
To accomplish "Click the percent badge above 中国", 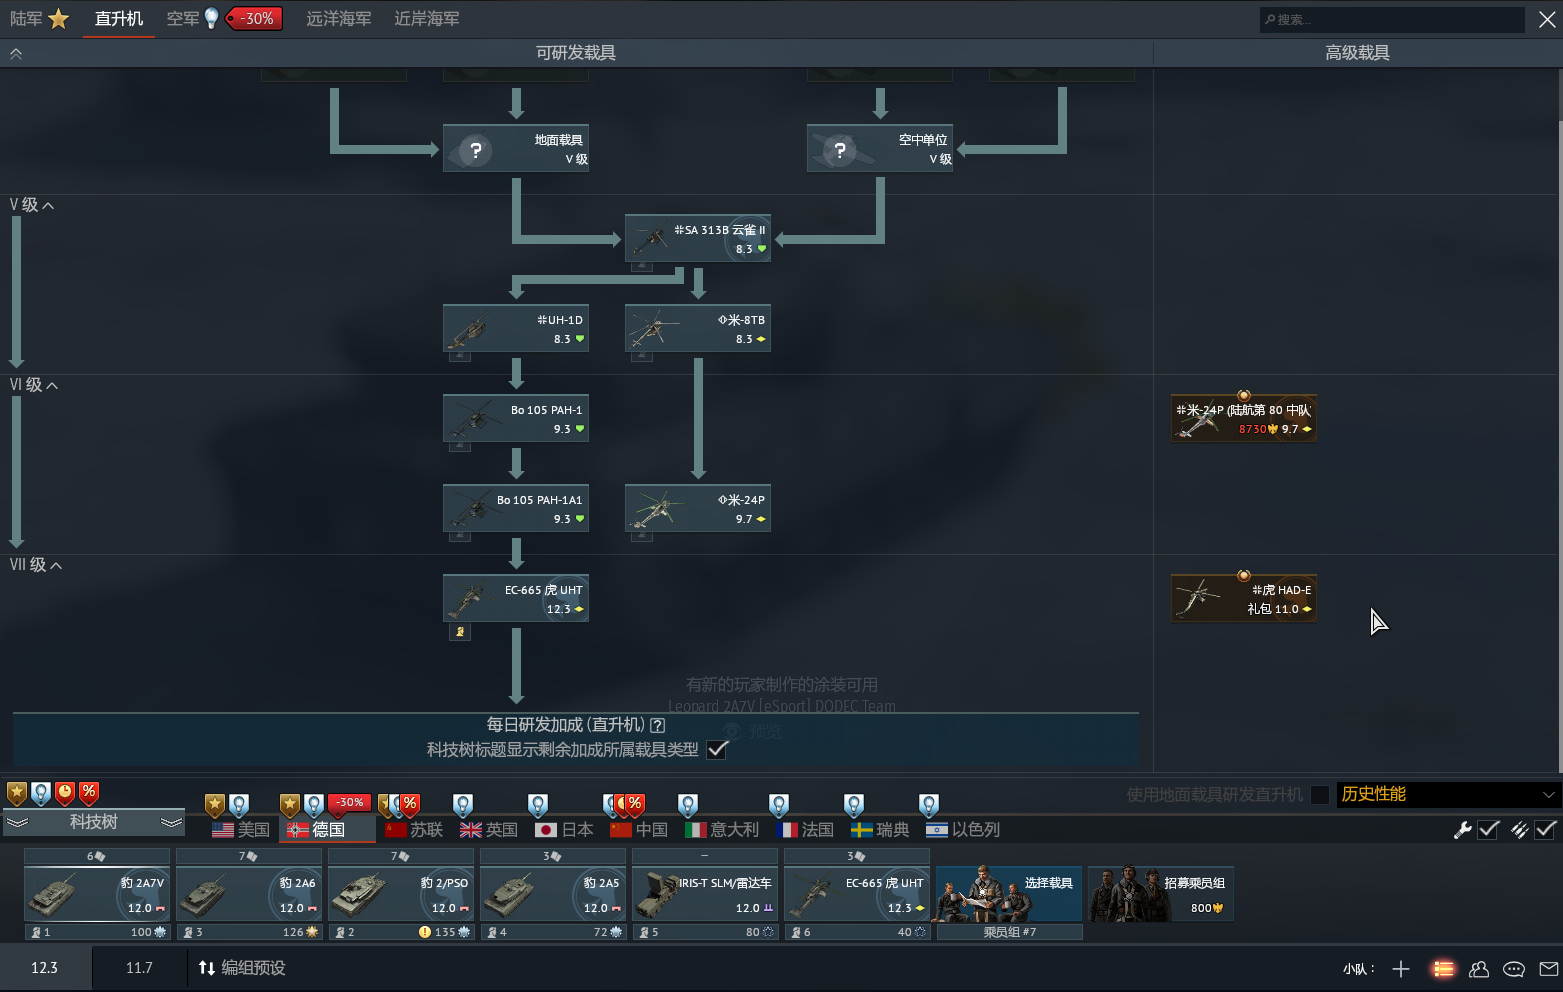I will point(634,805).
